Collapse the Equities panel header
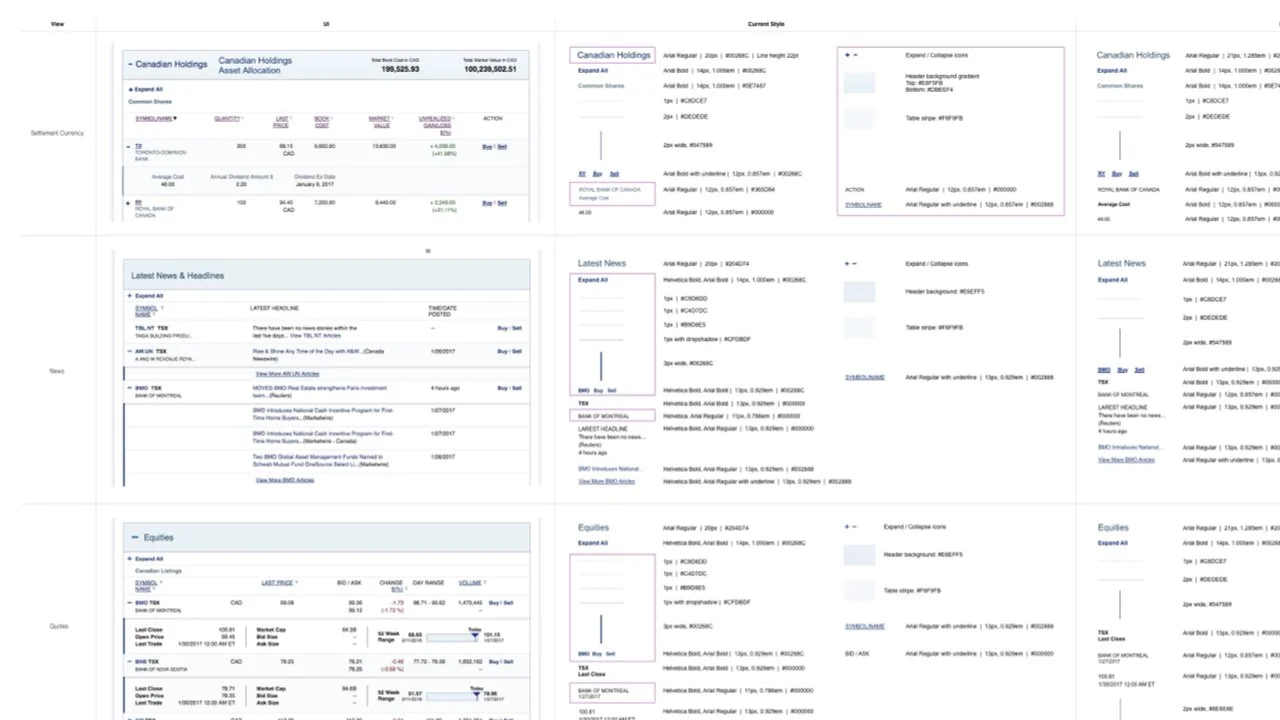1280x720 pixels. click(x=135, y=537)
